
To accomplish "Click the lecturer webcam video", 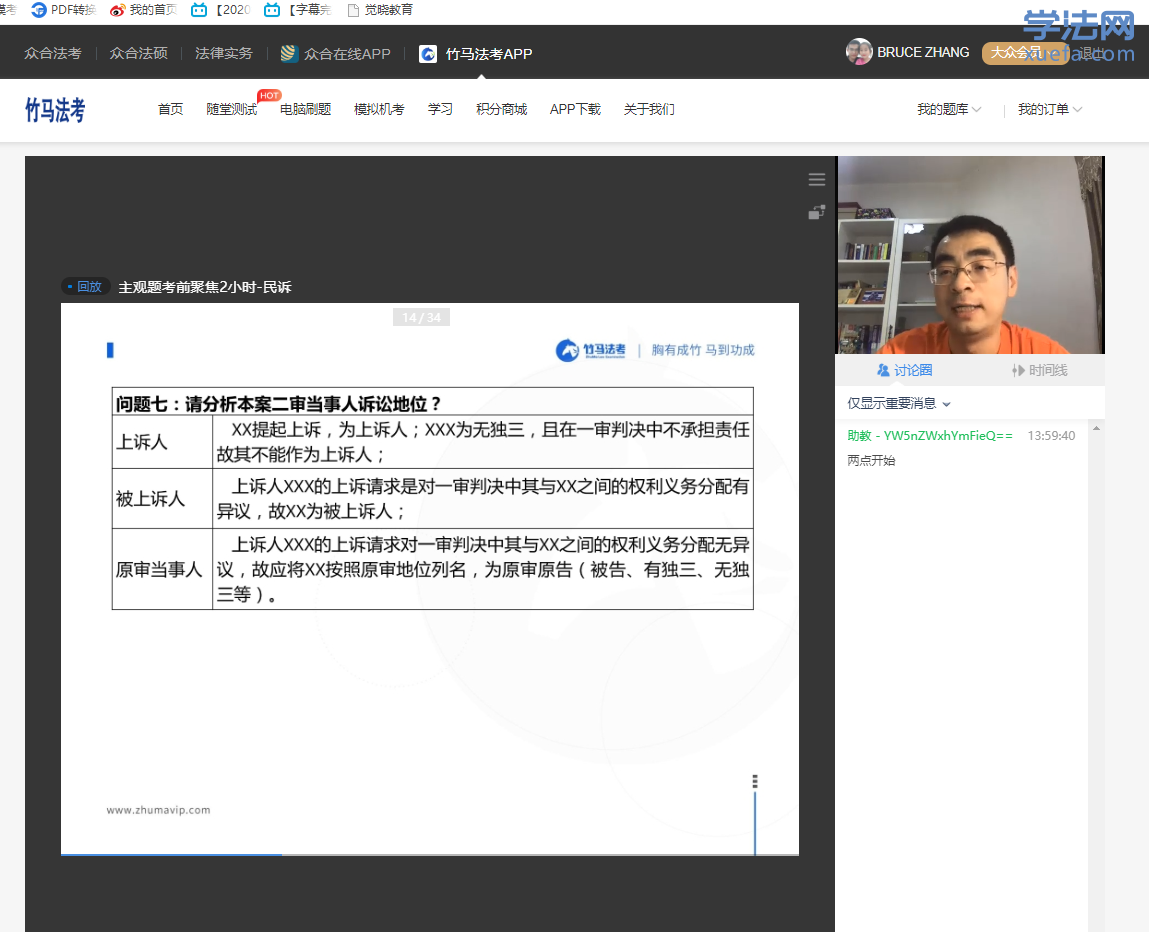I will (971, 255).
